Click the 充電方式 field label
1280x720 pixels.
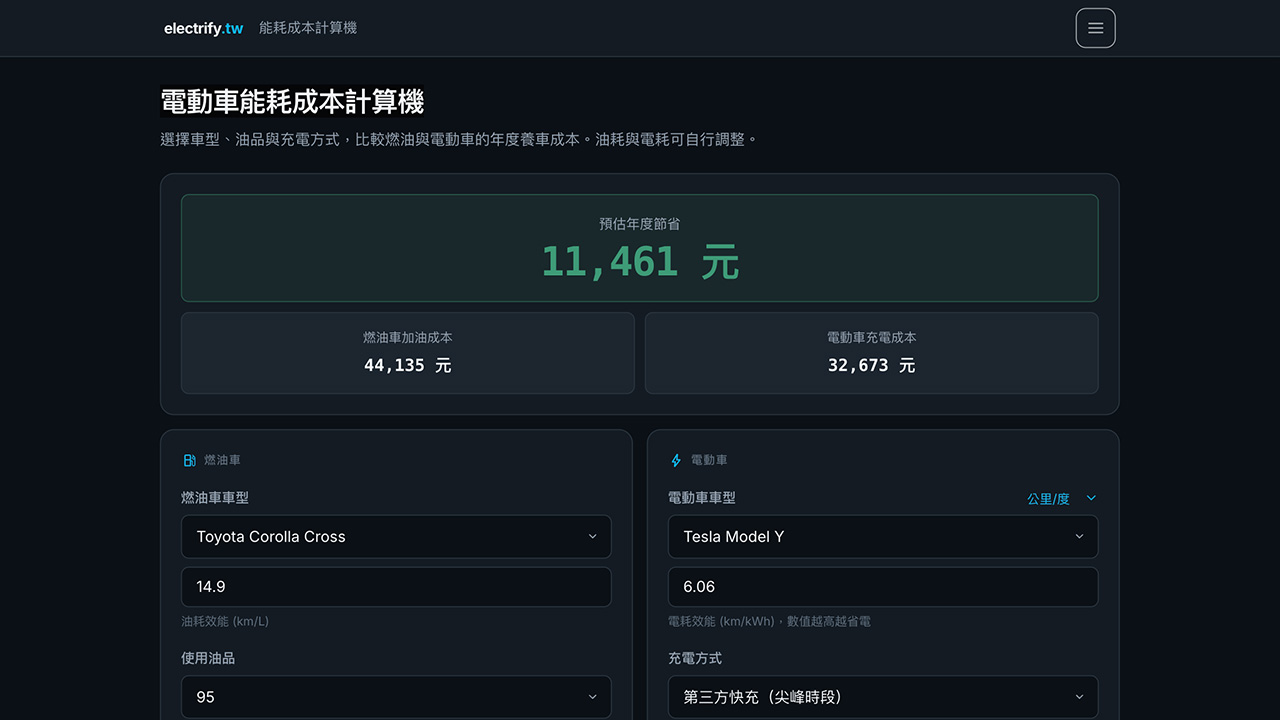coord(695,658)
